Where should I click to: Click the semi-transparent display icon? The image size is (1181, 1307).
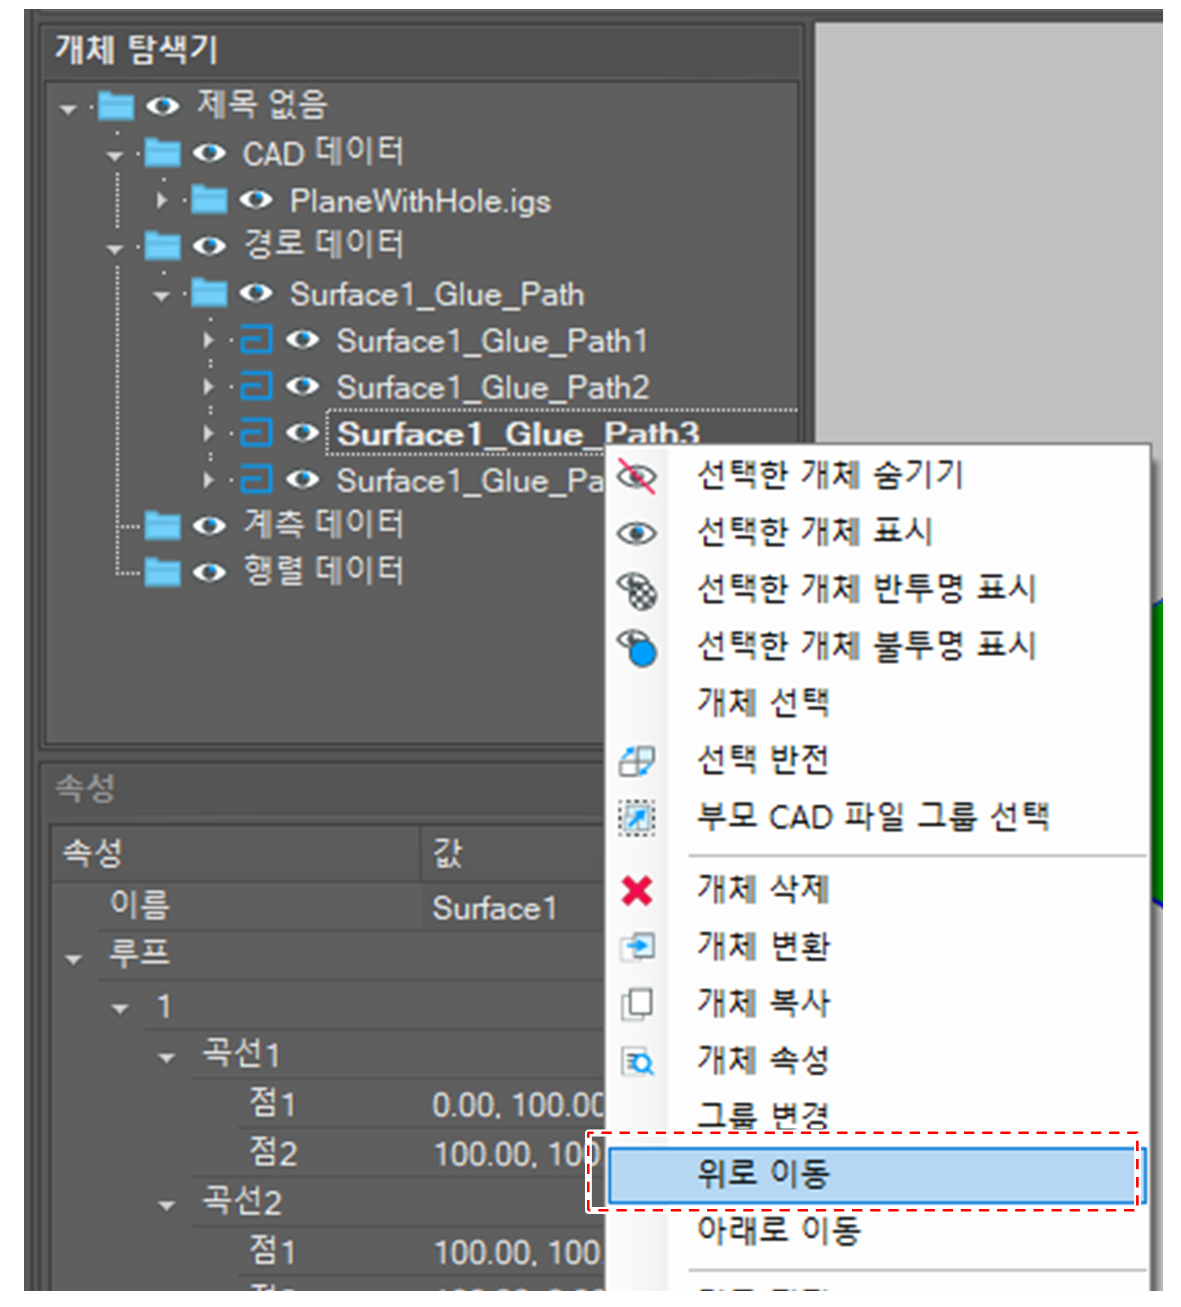pyautogui.click(x=637, y=590)
